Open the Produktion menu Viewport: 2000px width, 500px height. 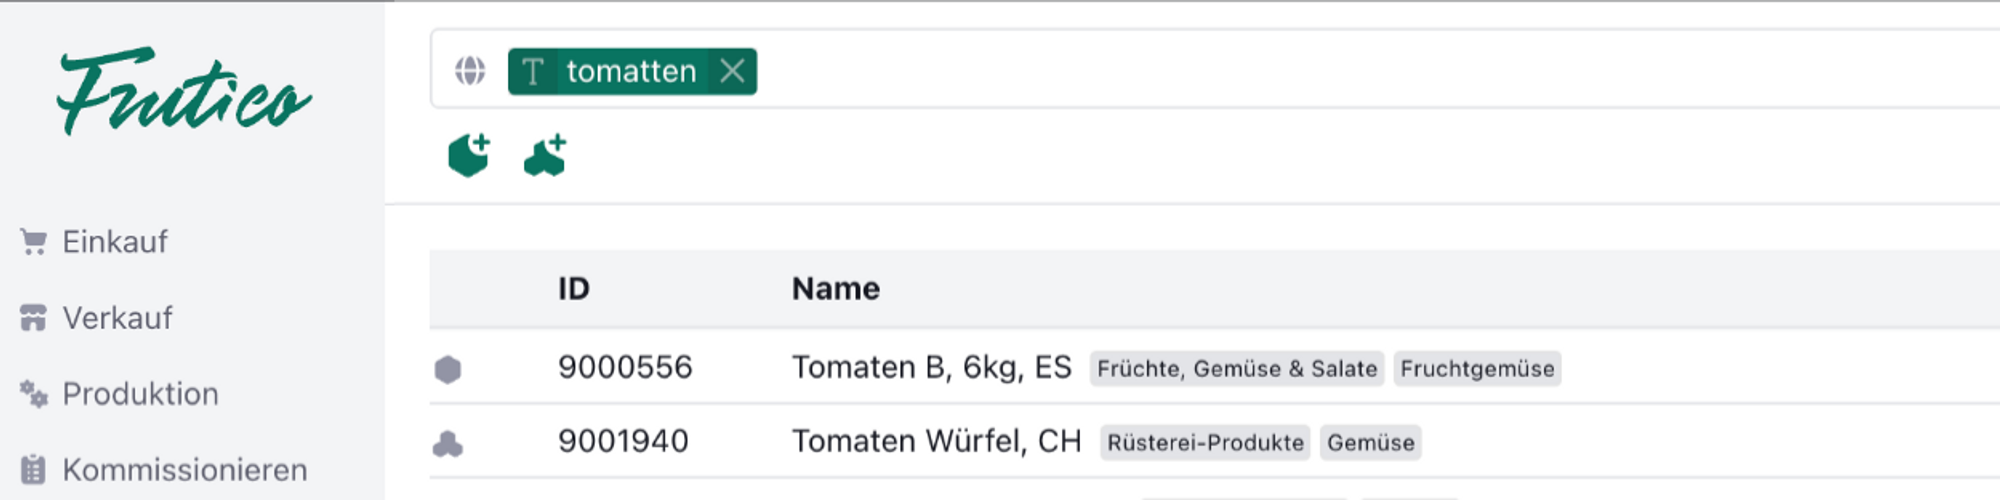140,394
